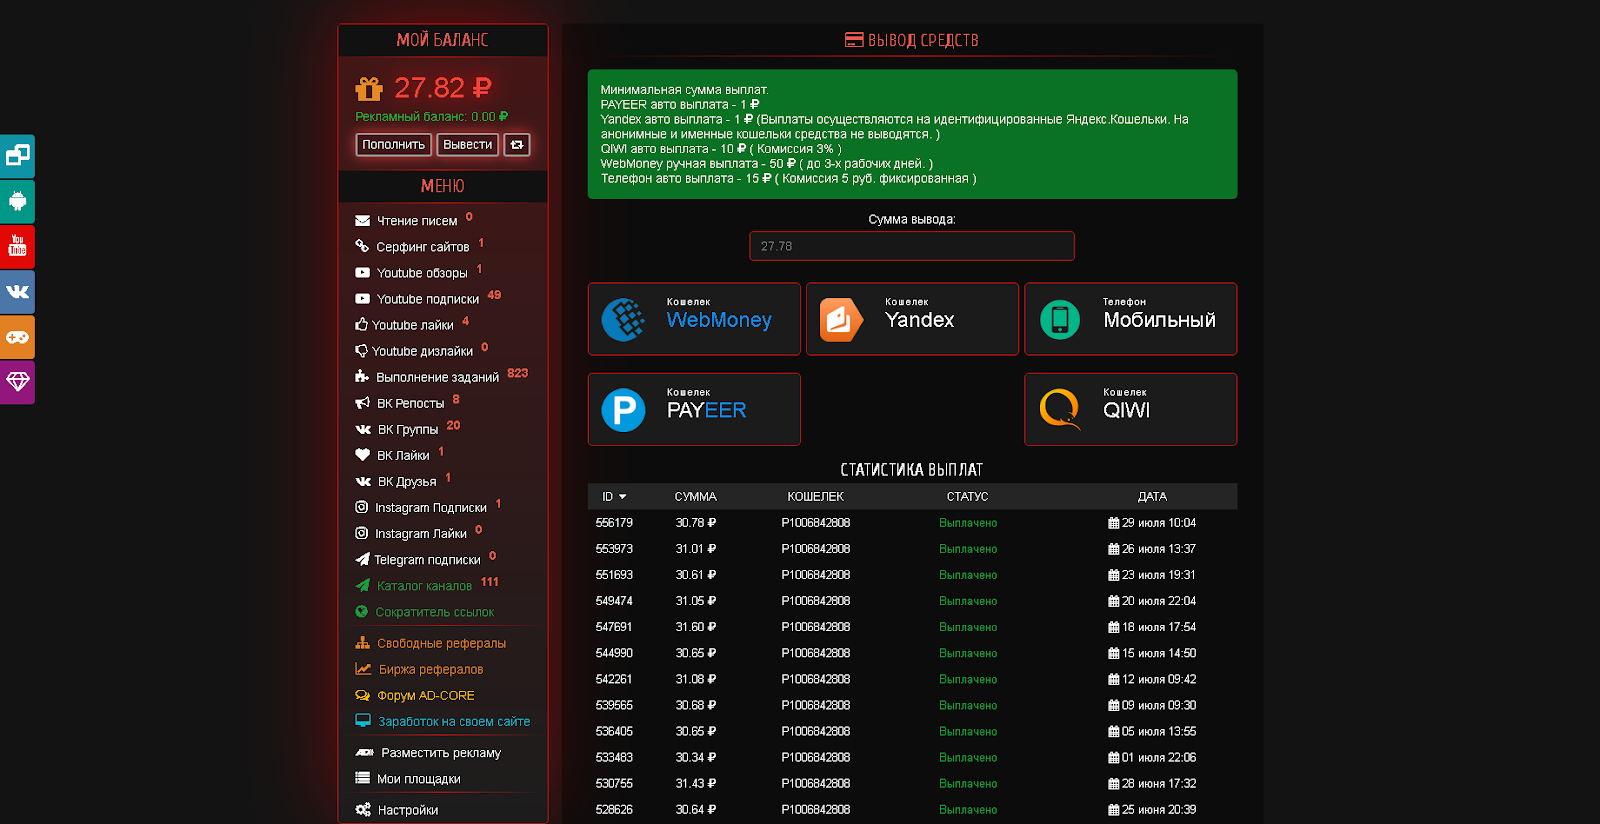Click the Вывести button

coord(467,145)
